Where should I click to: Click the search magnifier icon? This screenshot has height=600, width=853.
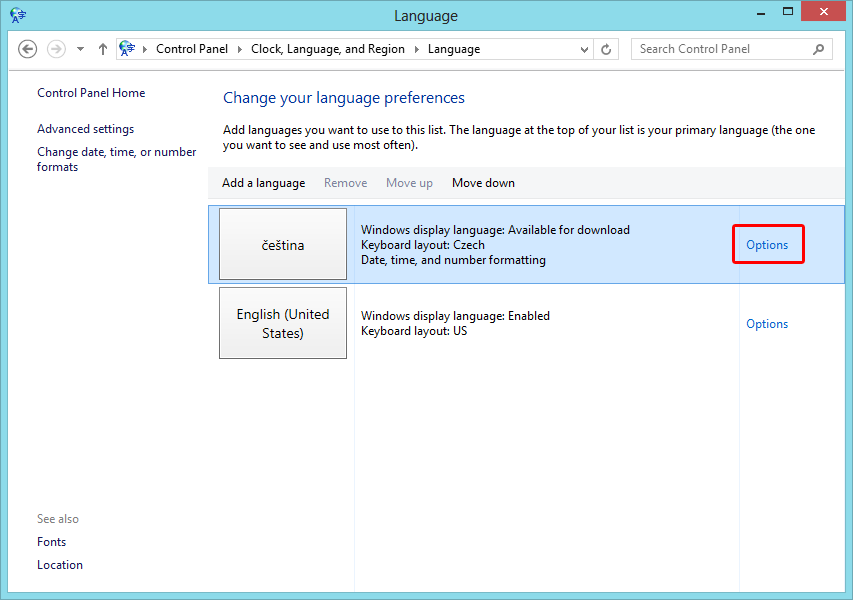pyautogui.click(x=818, y=49)
